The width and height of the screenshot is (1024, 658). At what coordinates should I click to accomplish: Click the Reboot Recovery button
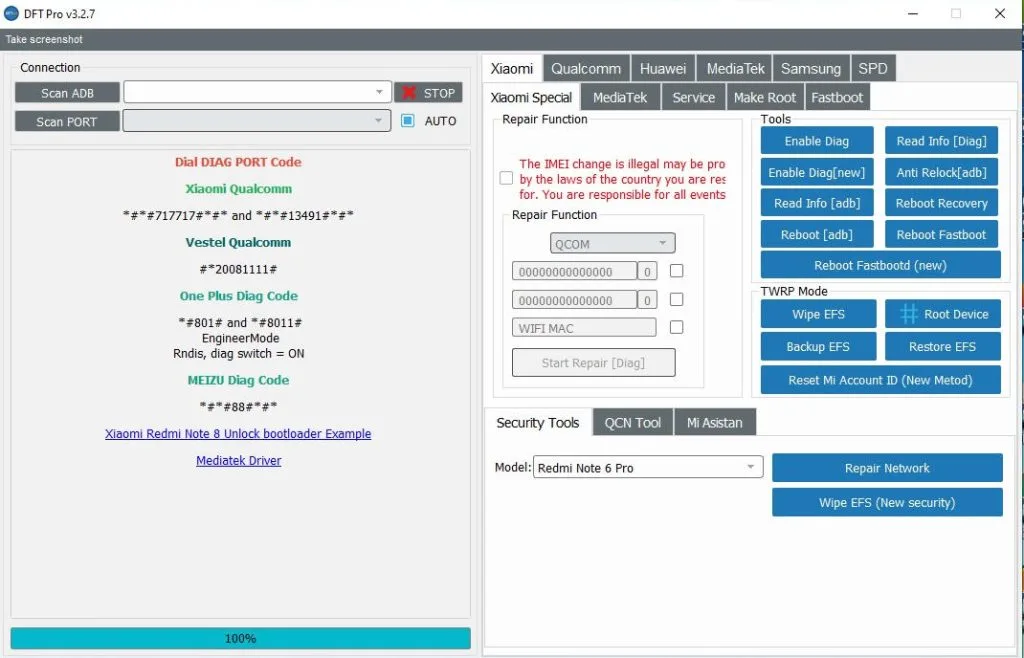[941, 203]
